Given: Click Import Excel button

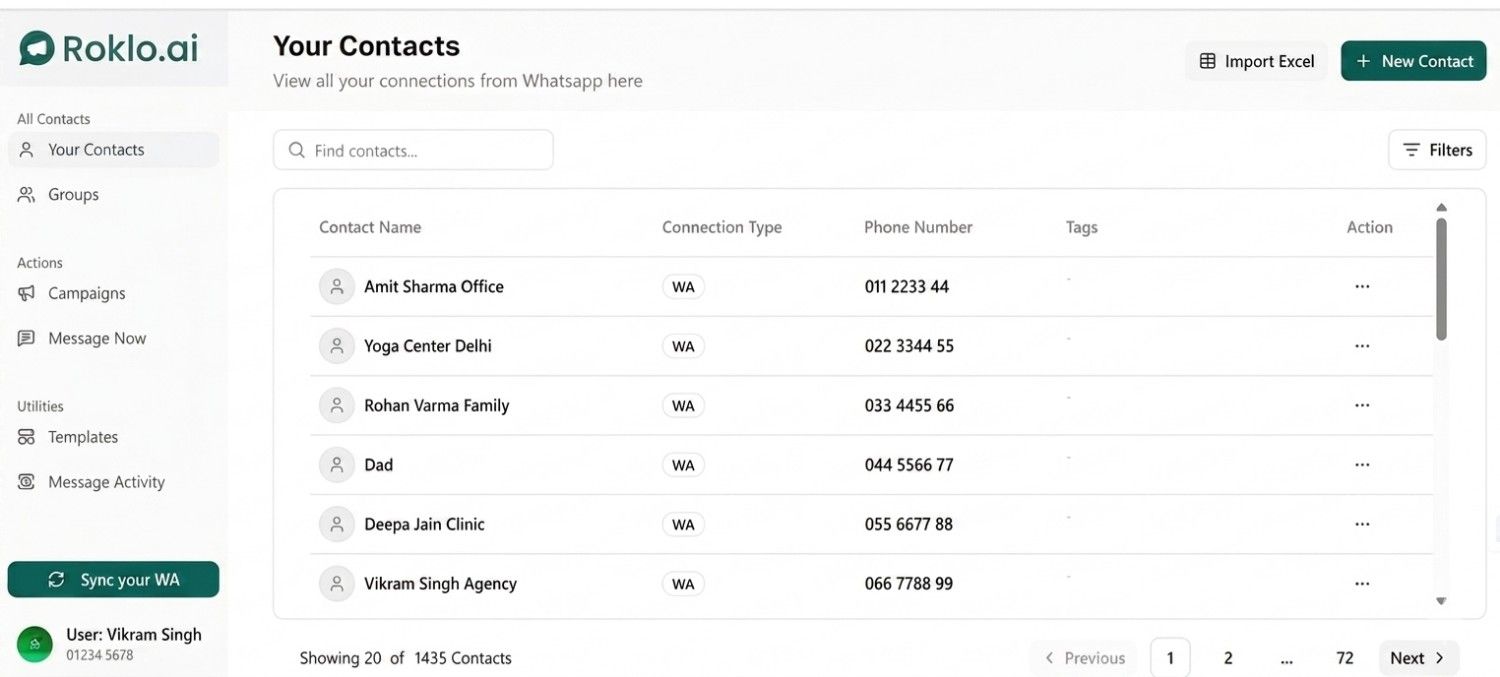Looking at the screenshot, I should tap(1256, 61).
